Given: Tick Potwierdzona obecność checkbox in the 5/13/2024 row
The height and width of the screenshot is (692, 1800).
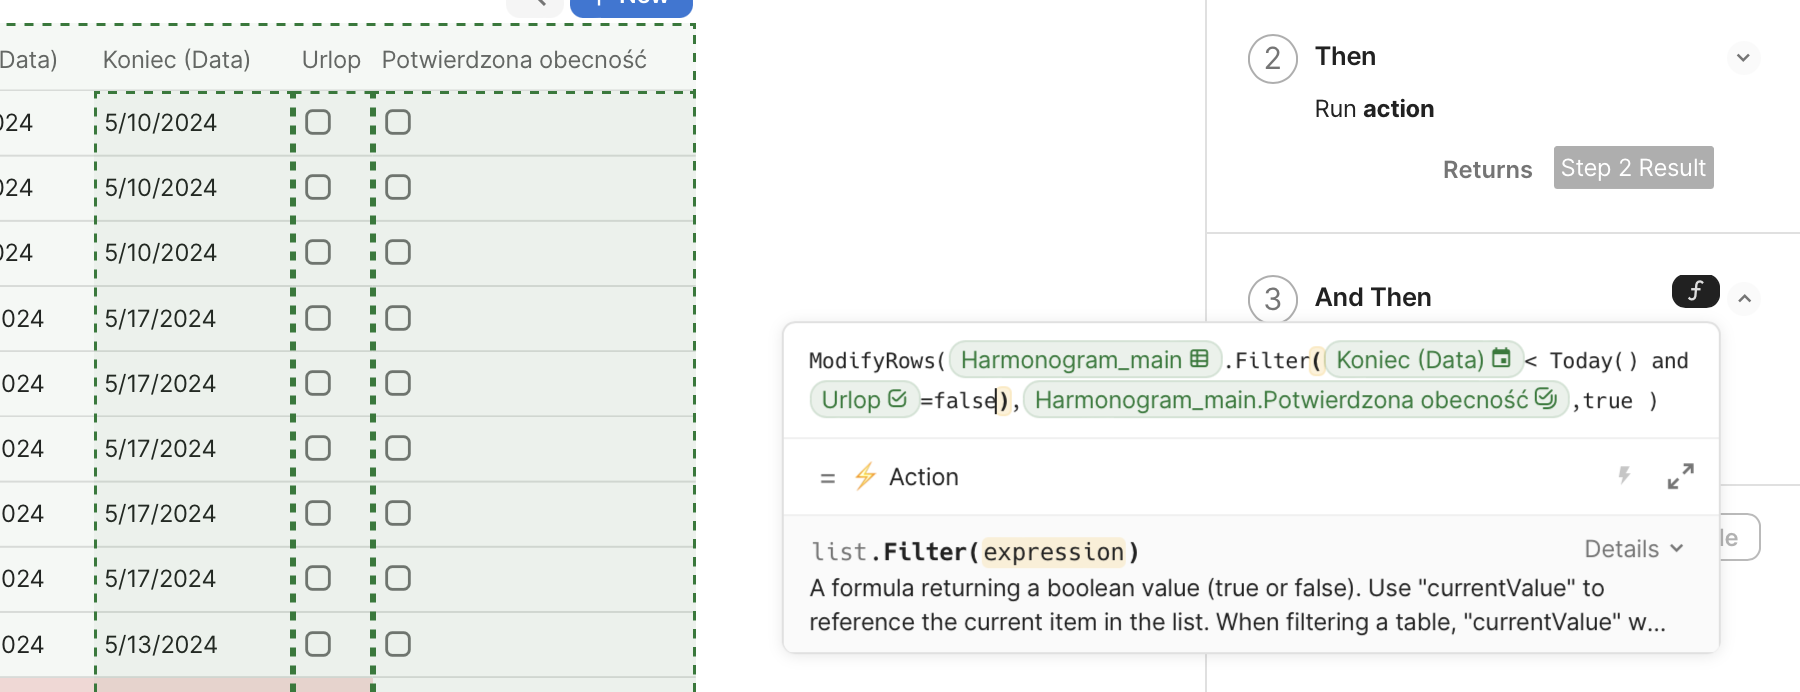Looking at the screenshot, I should (x=398, y=644).
